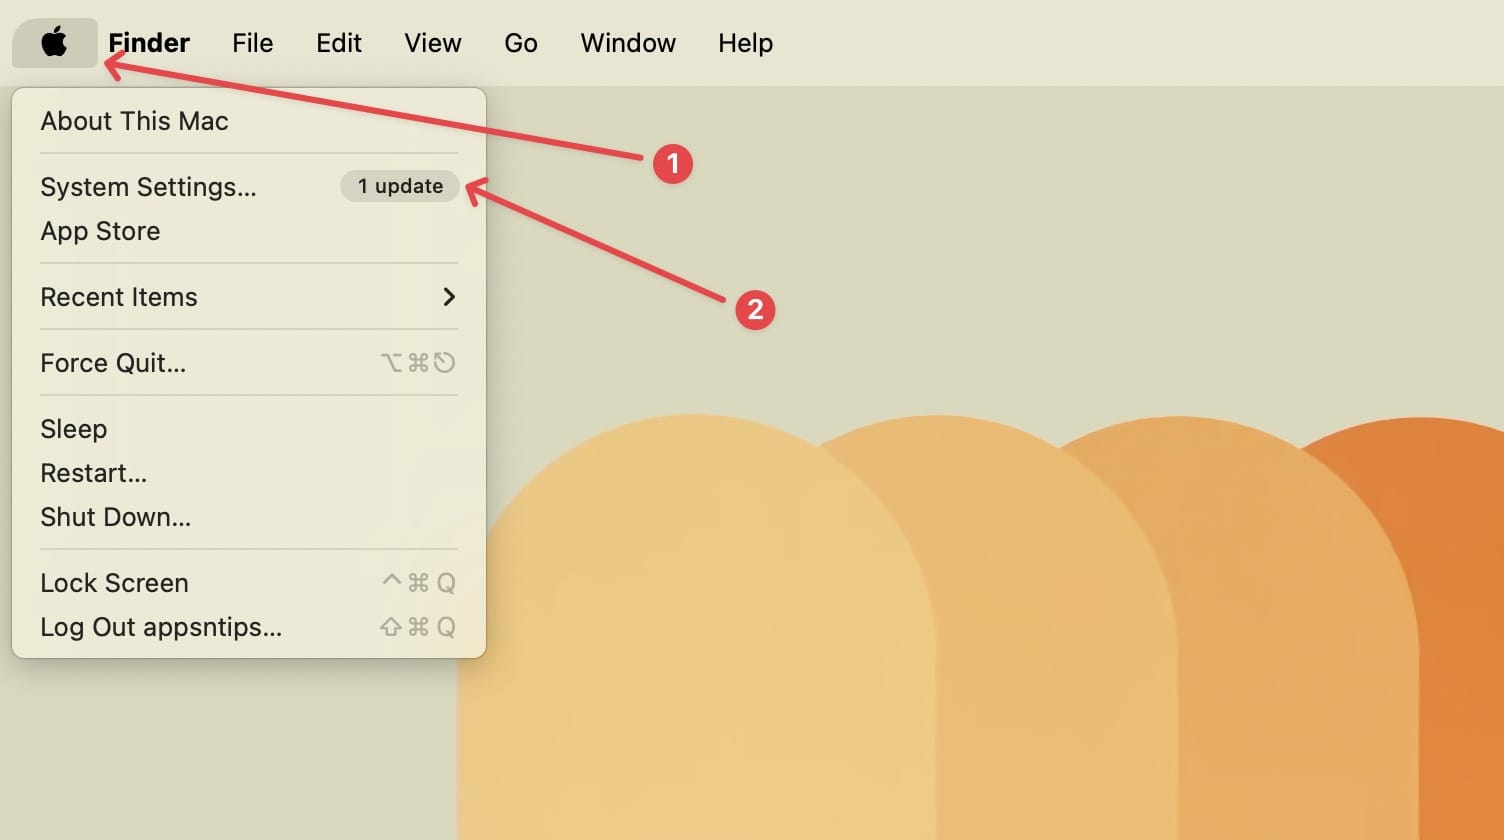The width and height of the screenshot is (1504, 840).
Task: Open the Edit menu
Action: (x=339, y=43)
